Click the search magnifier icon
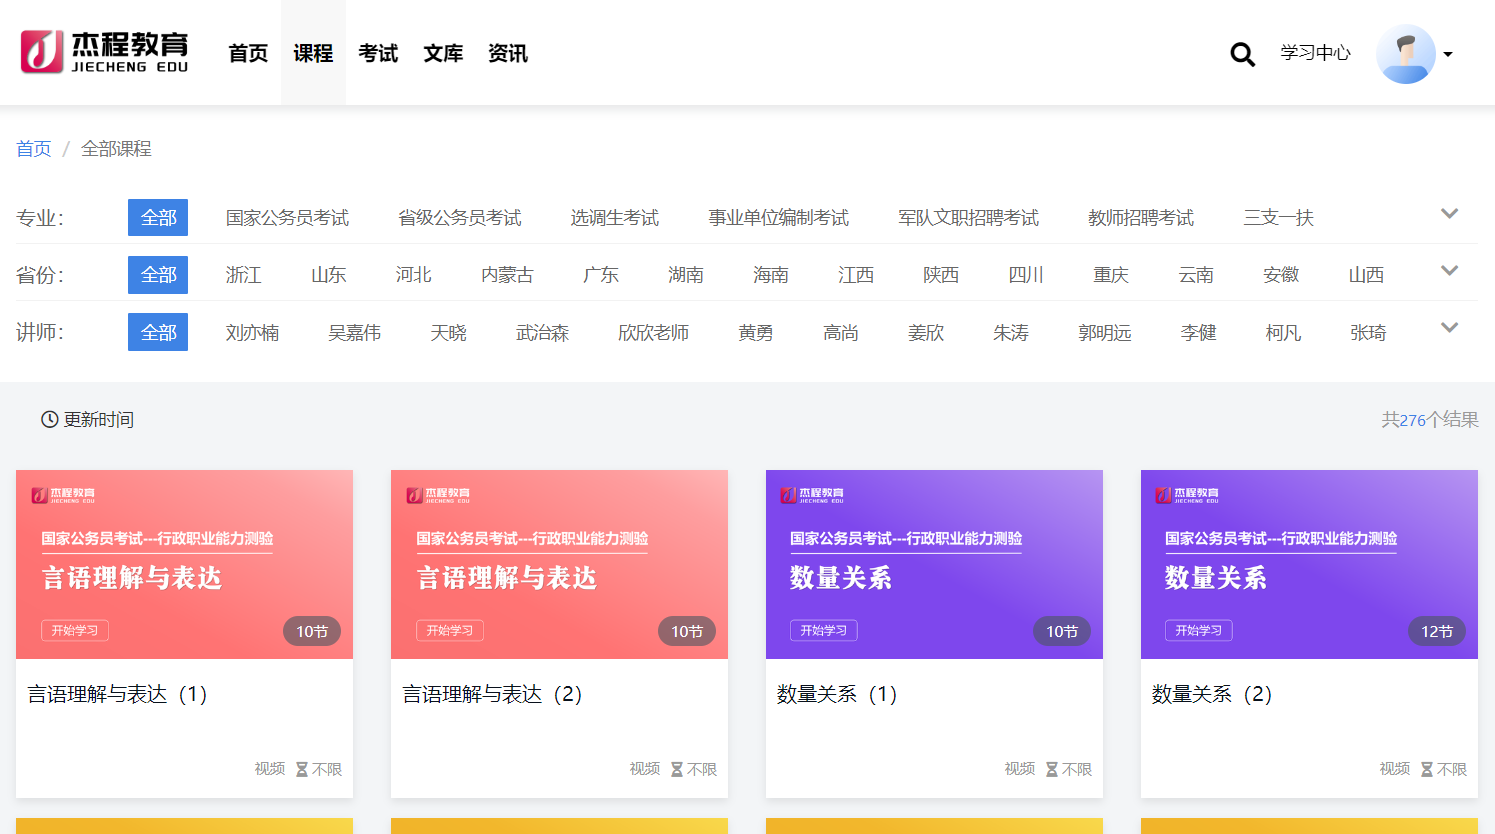Screen dimensions: 1495x834 point(1242,54)
